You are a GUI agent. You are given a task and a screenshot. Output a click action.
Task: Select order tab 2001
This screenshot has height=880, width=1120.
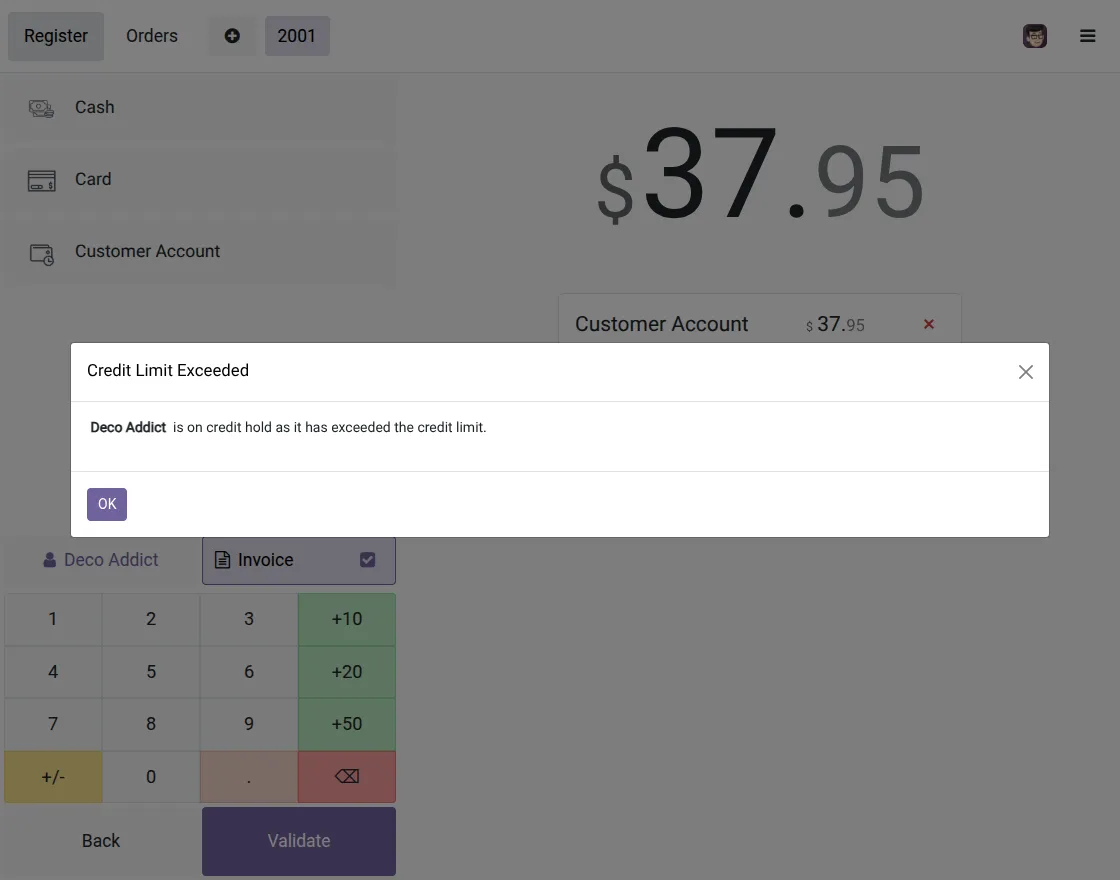pos(297,36)
